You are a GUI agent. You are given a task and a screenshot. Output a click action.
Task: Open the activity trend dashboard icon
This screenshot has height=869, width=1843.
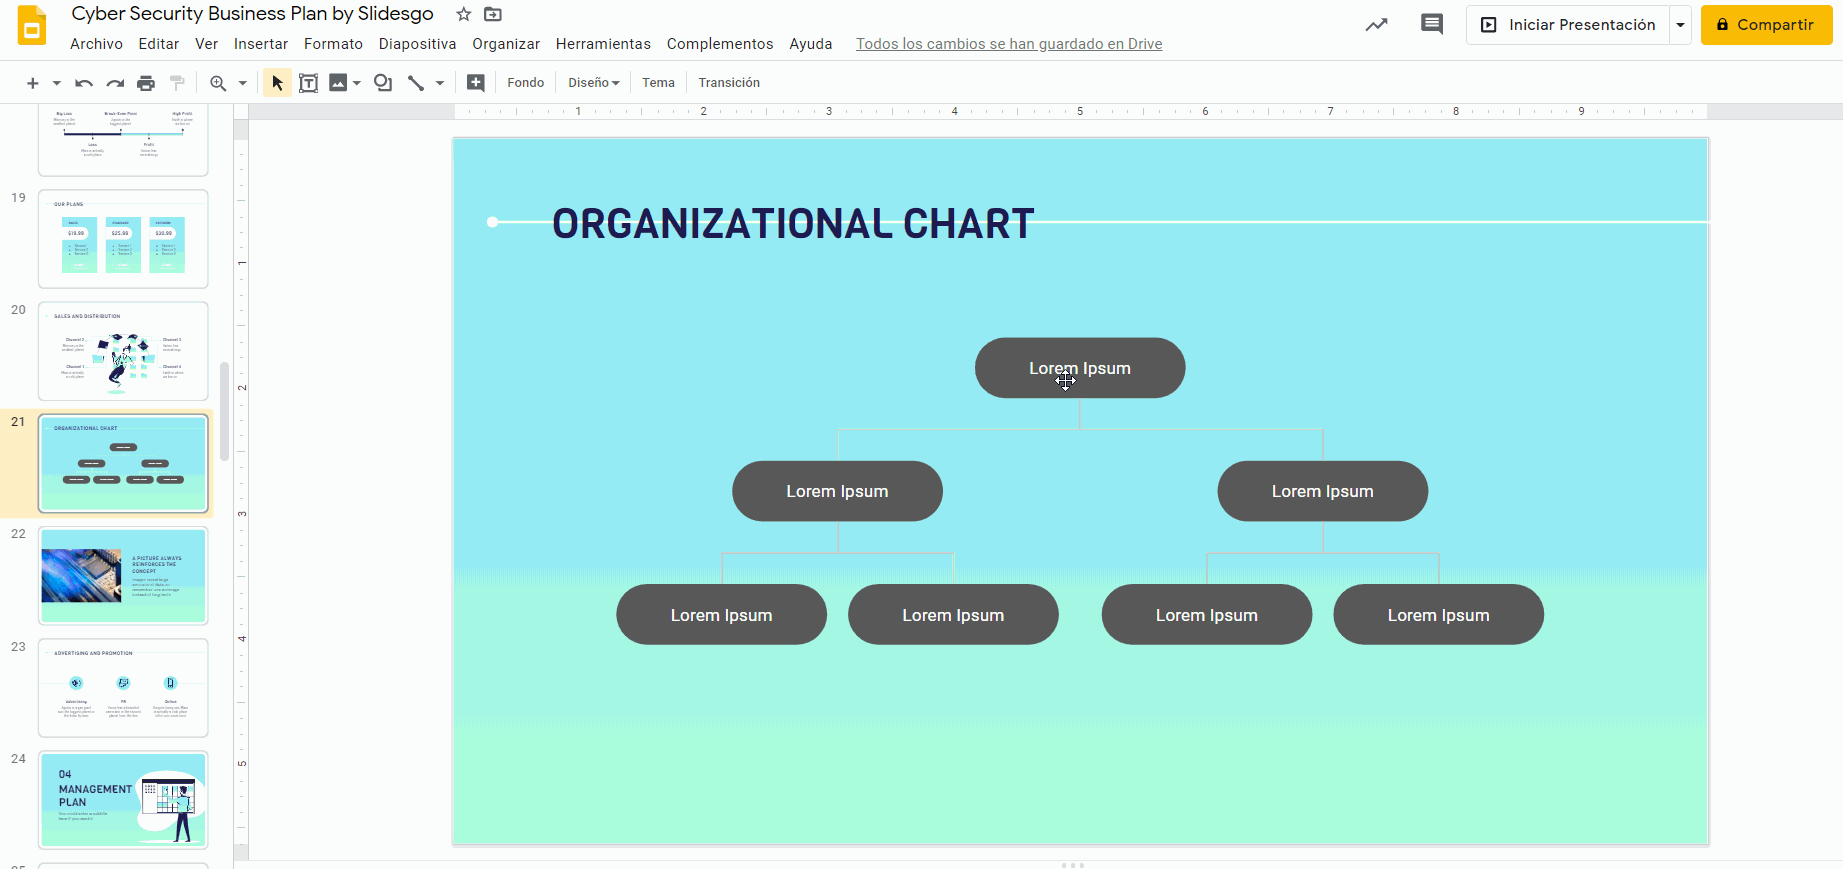[x=1377, y=25]
